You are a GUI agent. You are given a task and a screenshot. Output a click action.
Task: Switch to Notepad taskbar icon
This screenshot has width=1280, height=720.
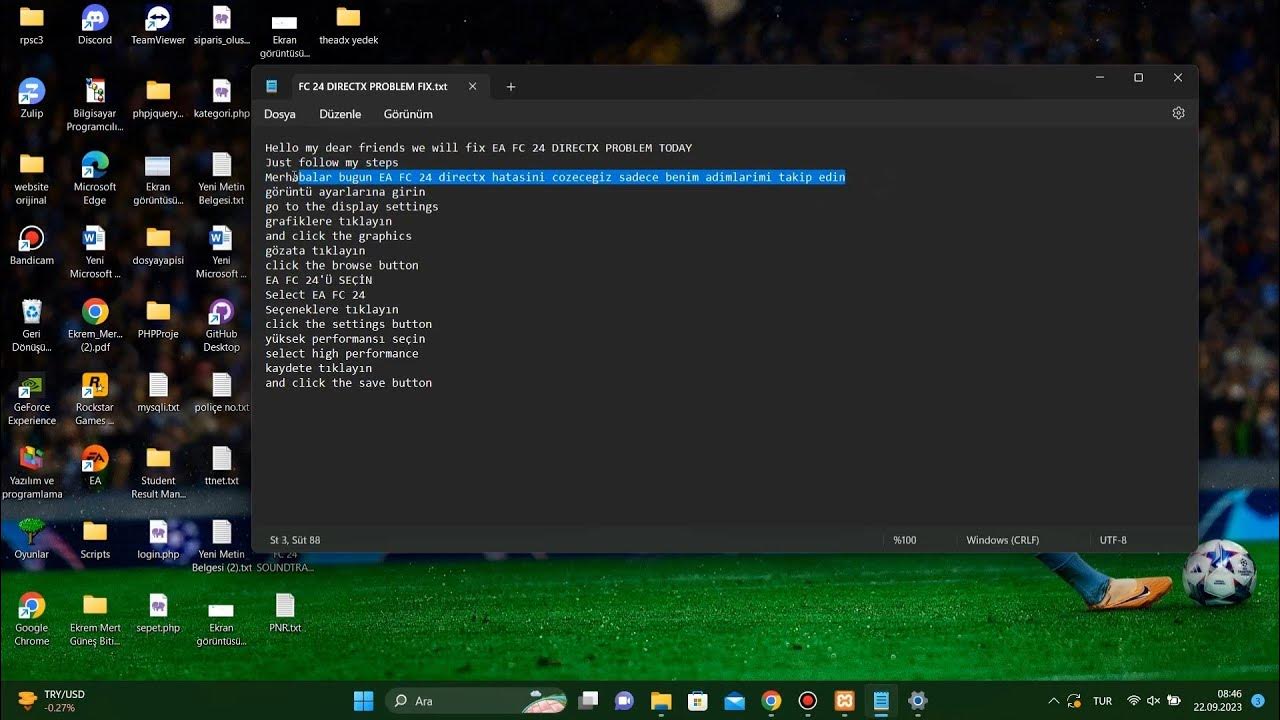pos(881,700)
